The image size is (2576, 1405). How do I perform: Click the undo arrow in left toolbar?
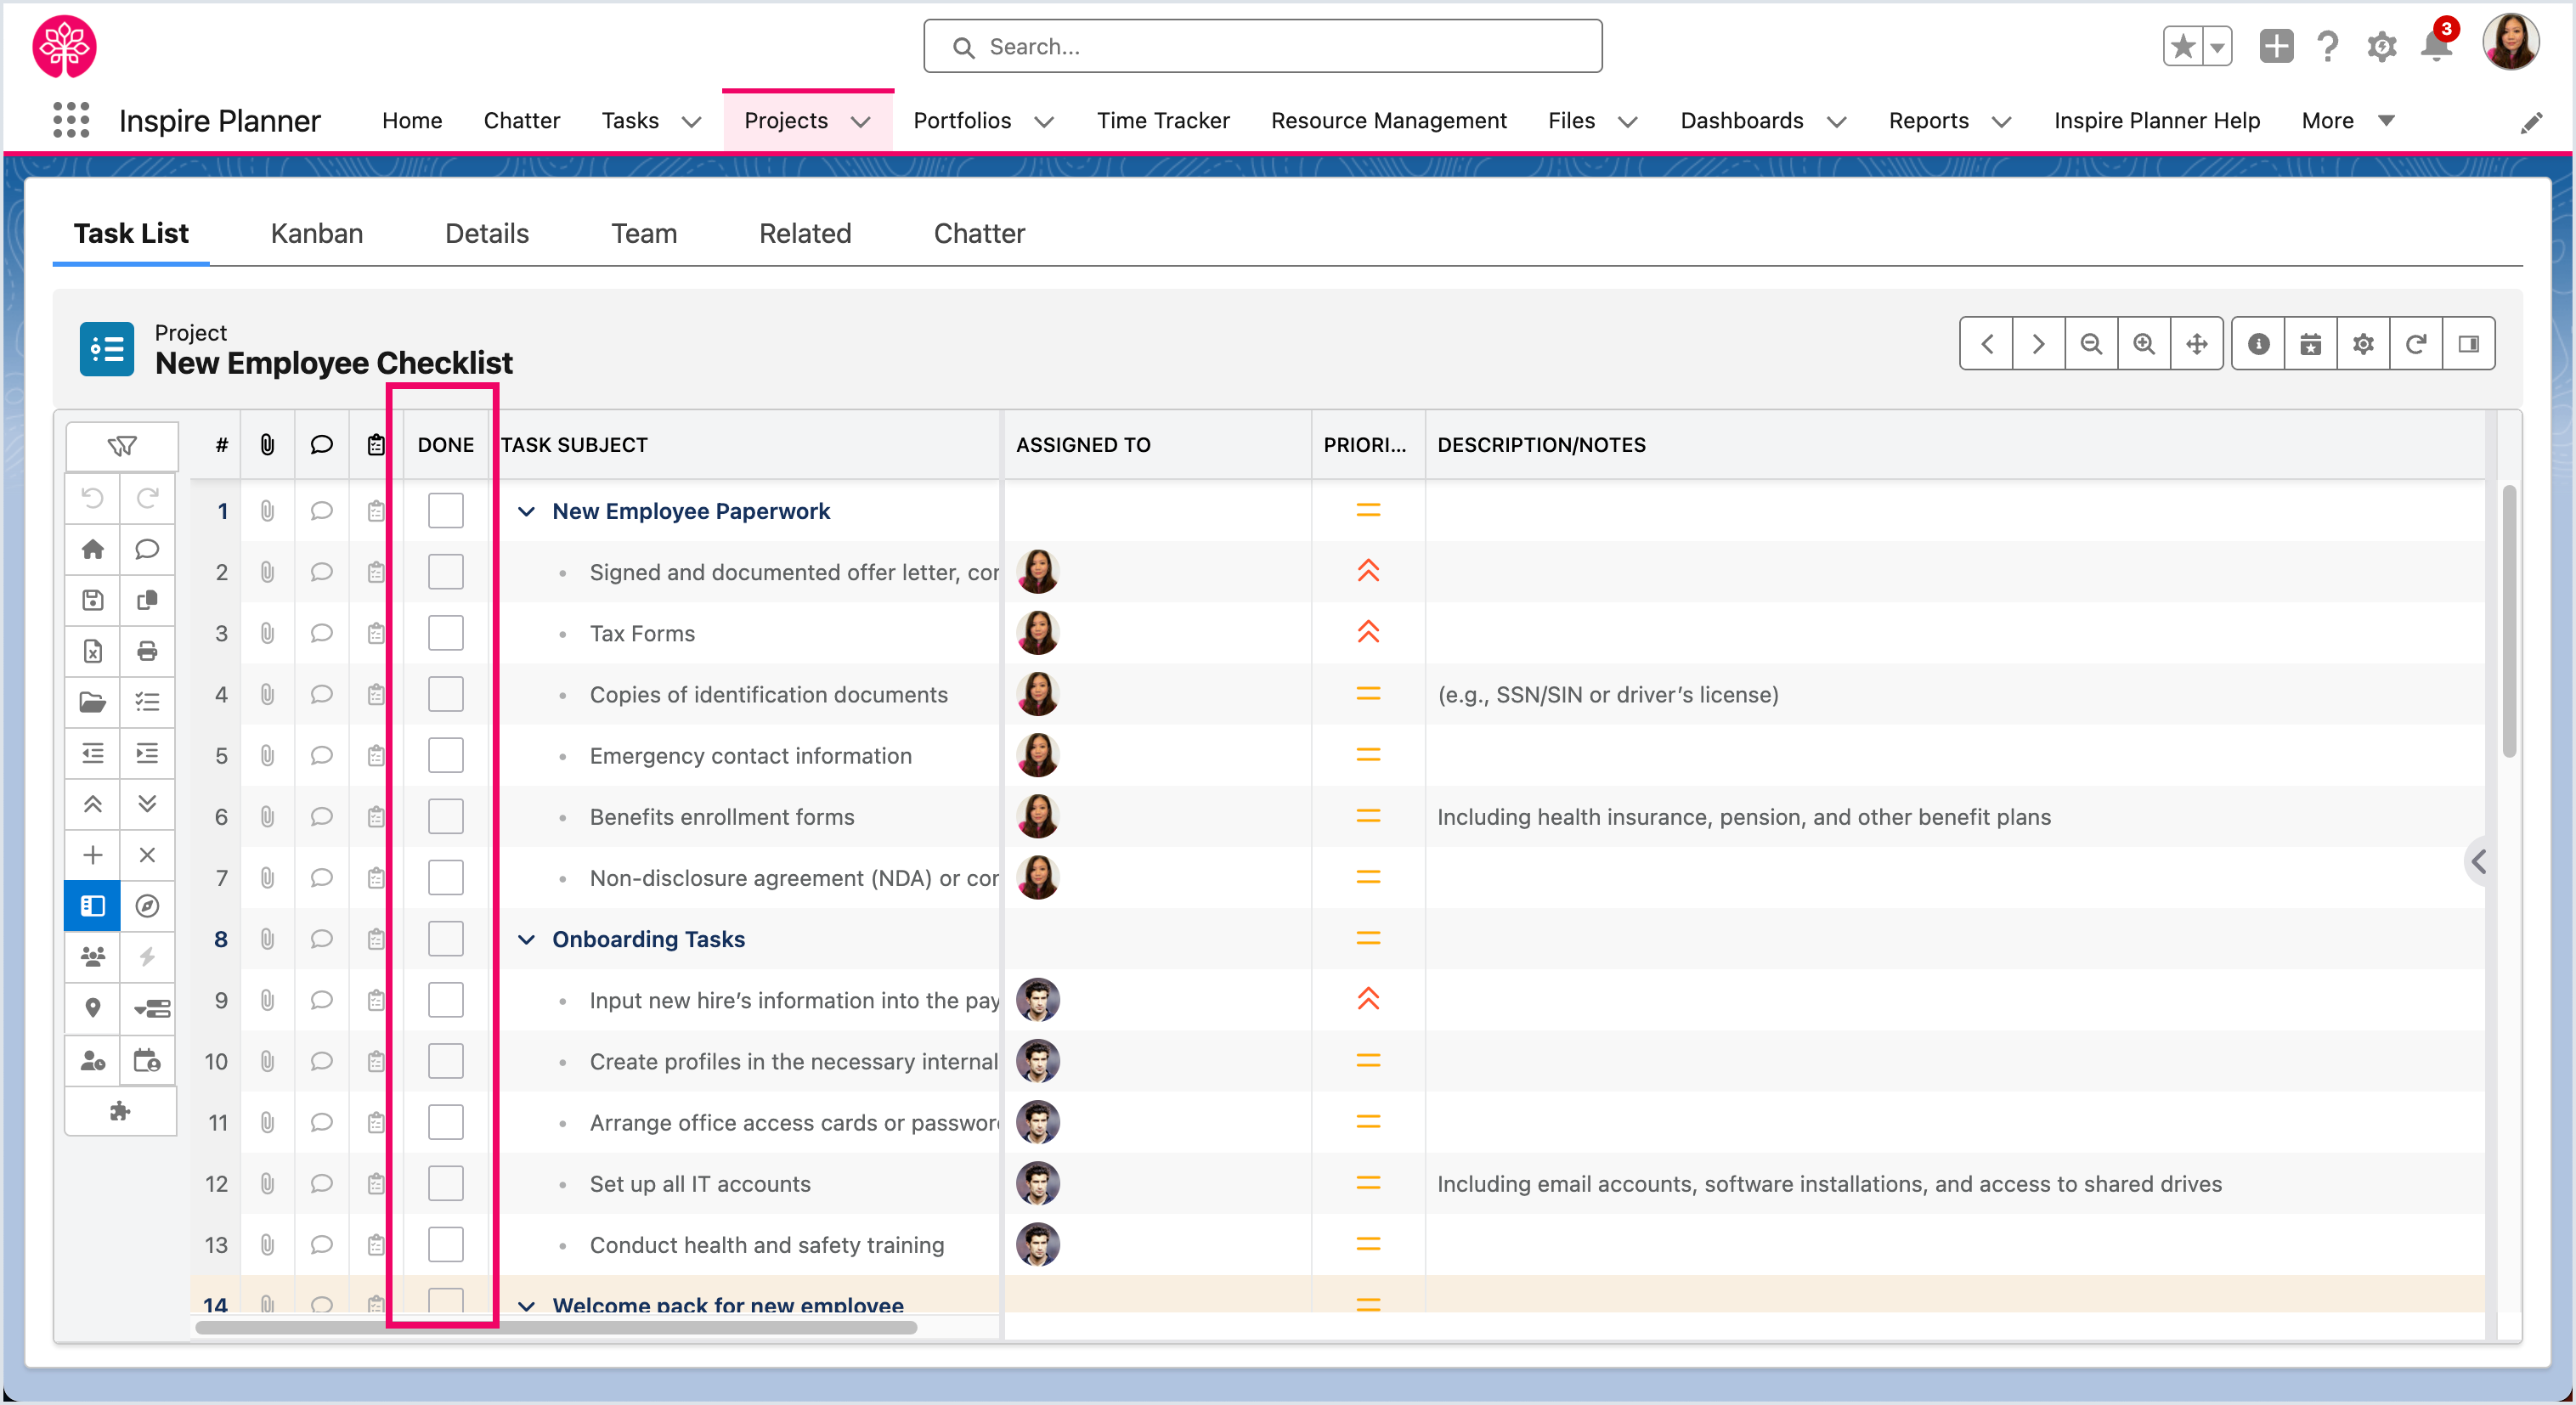(93, 498)
